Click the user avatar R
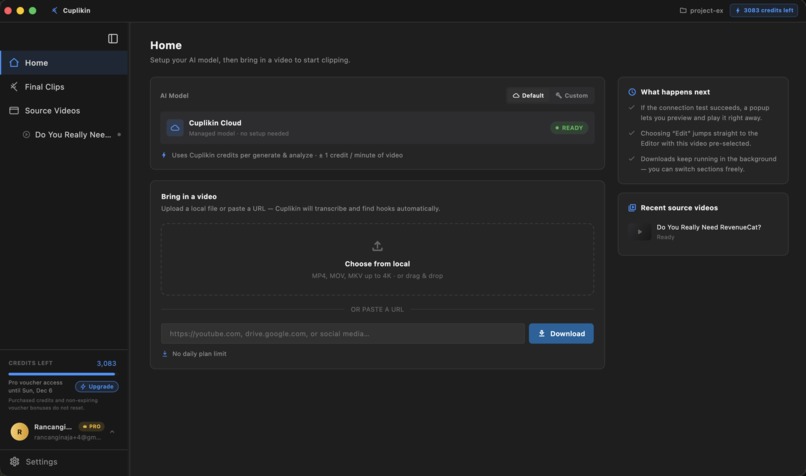 click(20, 432)
